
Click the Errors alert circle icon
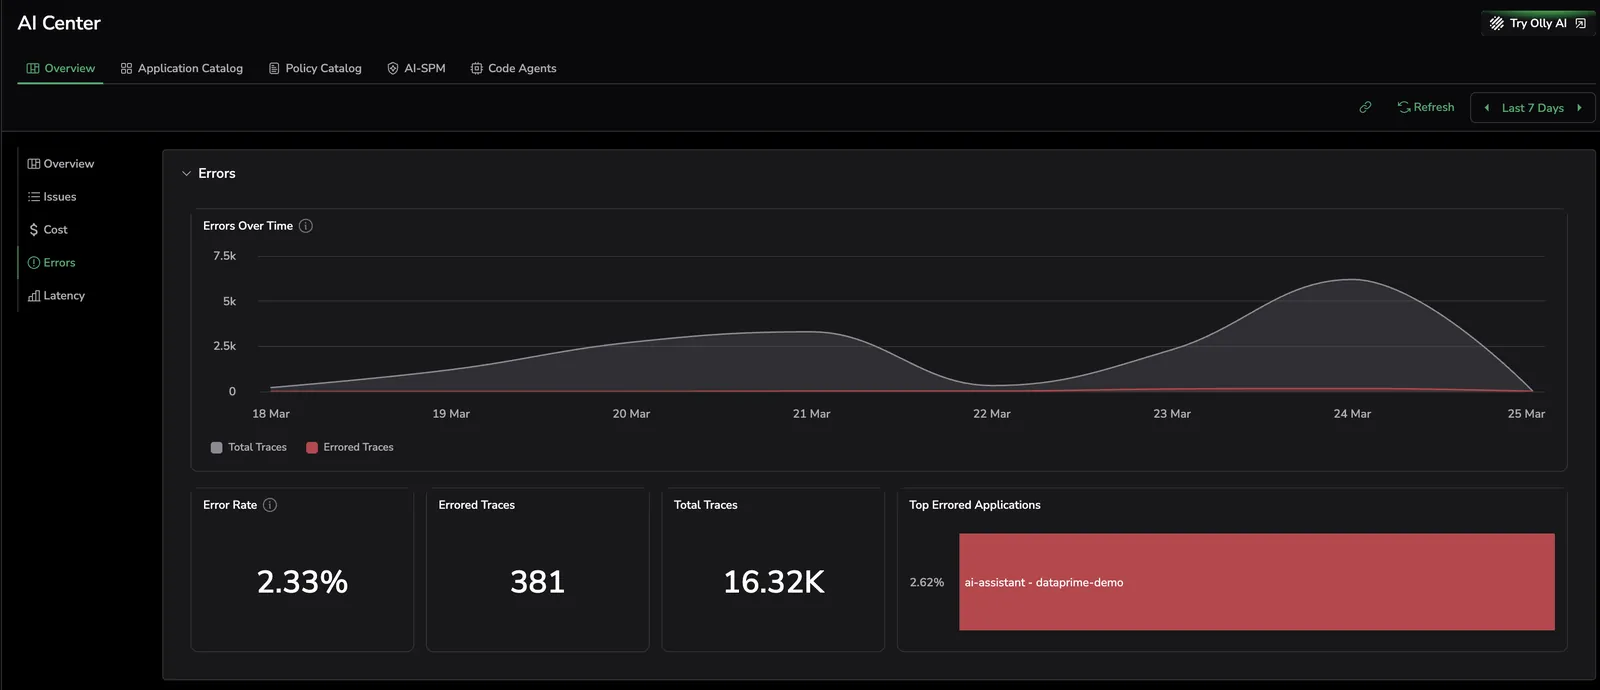(x=34, y=263)
